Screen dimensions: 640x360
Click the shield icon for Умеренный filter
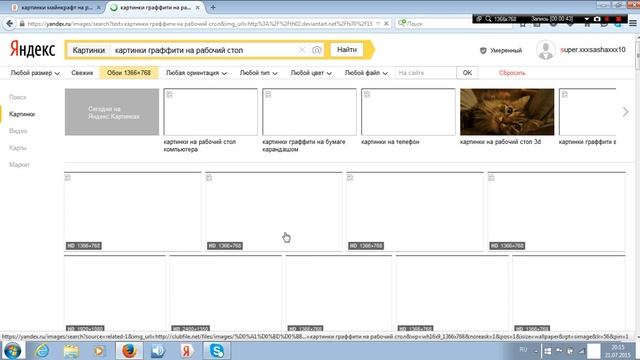[x=483, y=50]
